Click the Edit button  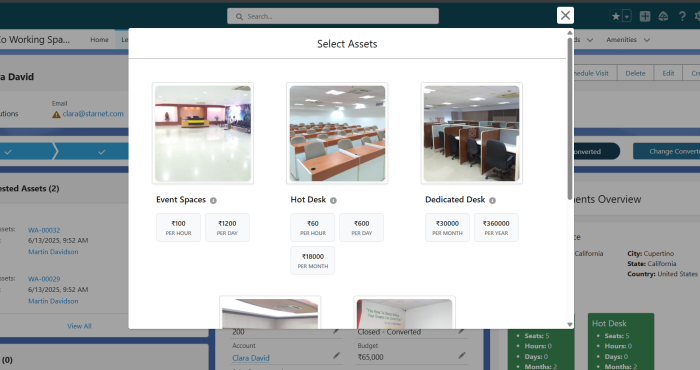click(668, 73)
